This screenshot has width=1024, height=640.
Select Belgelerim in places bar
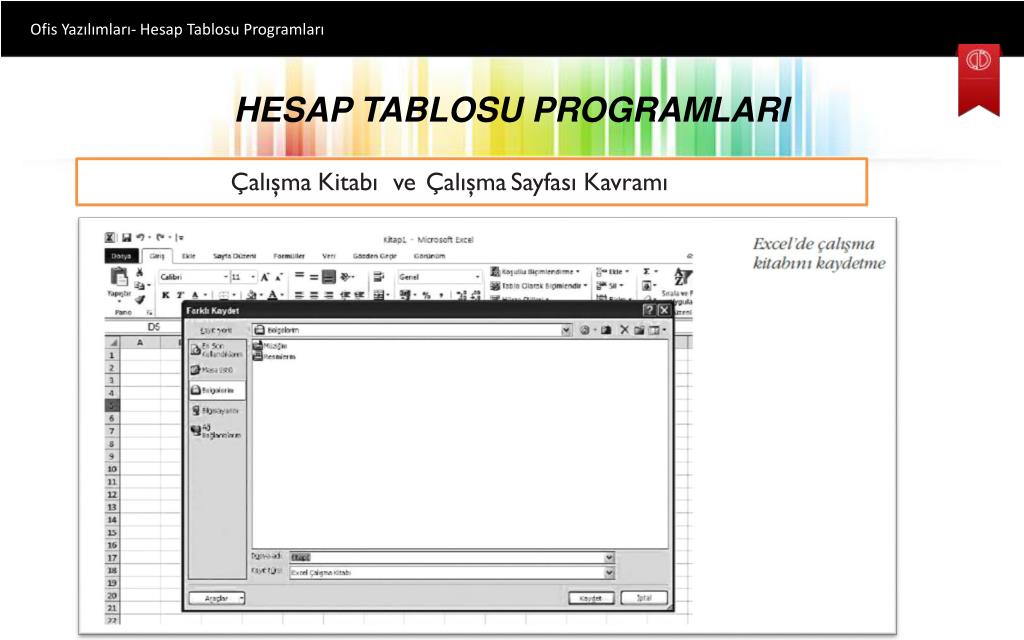point(217,391)
